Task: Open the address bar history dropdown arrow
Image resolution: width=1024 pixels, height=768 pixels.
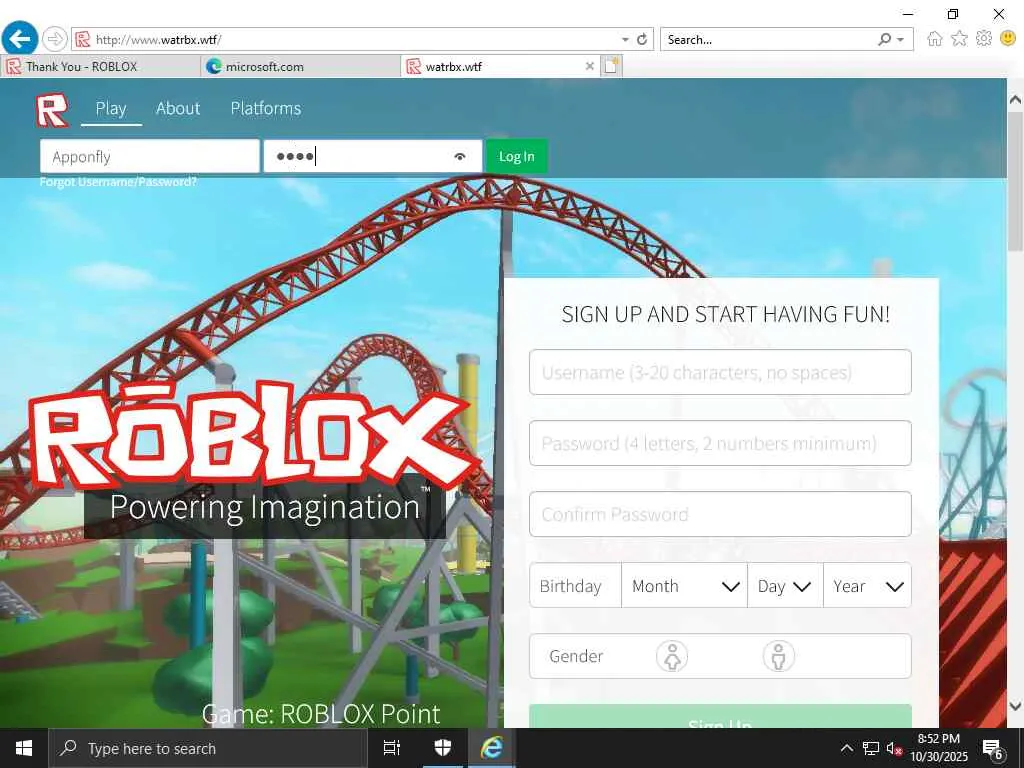Action: (625, 39)
